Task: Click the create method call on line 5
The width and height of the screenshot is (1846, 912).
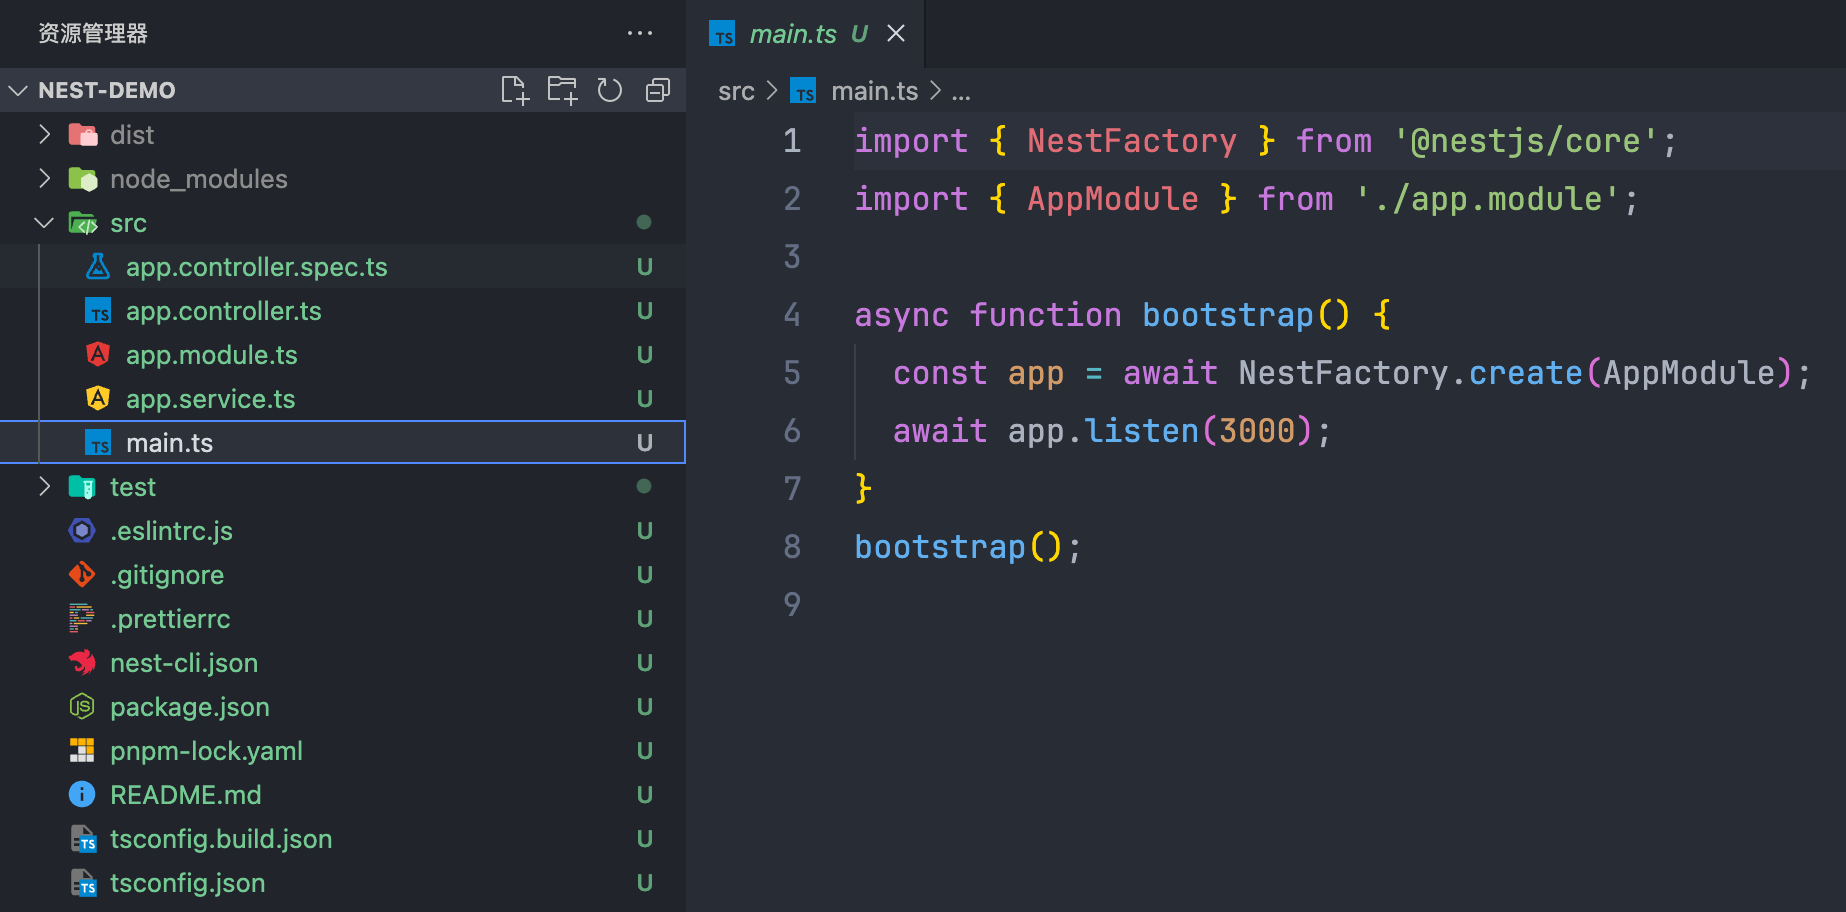Action: point(1525,373)
